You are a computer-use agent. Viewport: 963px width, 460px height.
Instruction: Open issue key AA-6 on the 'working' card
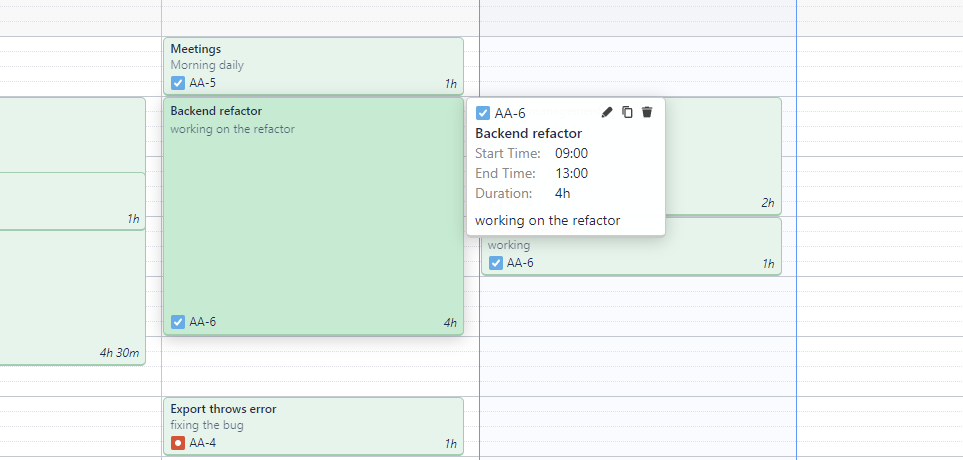point(520,263)
